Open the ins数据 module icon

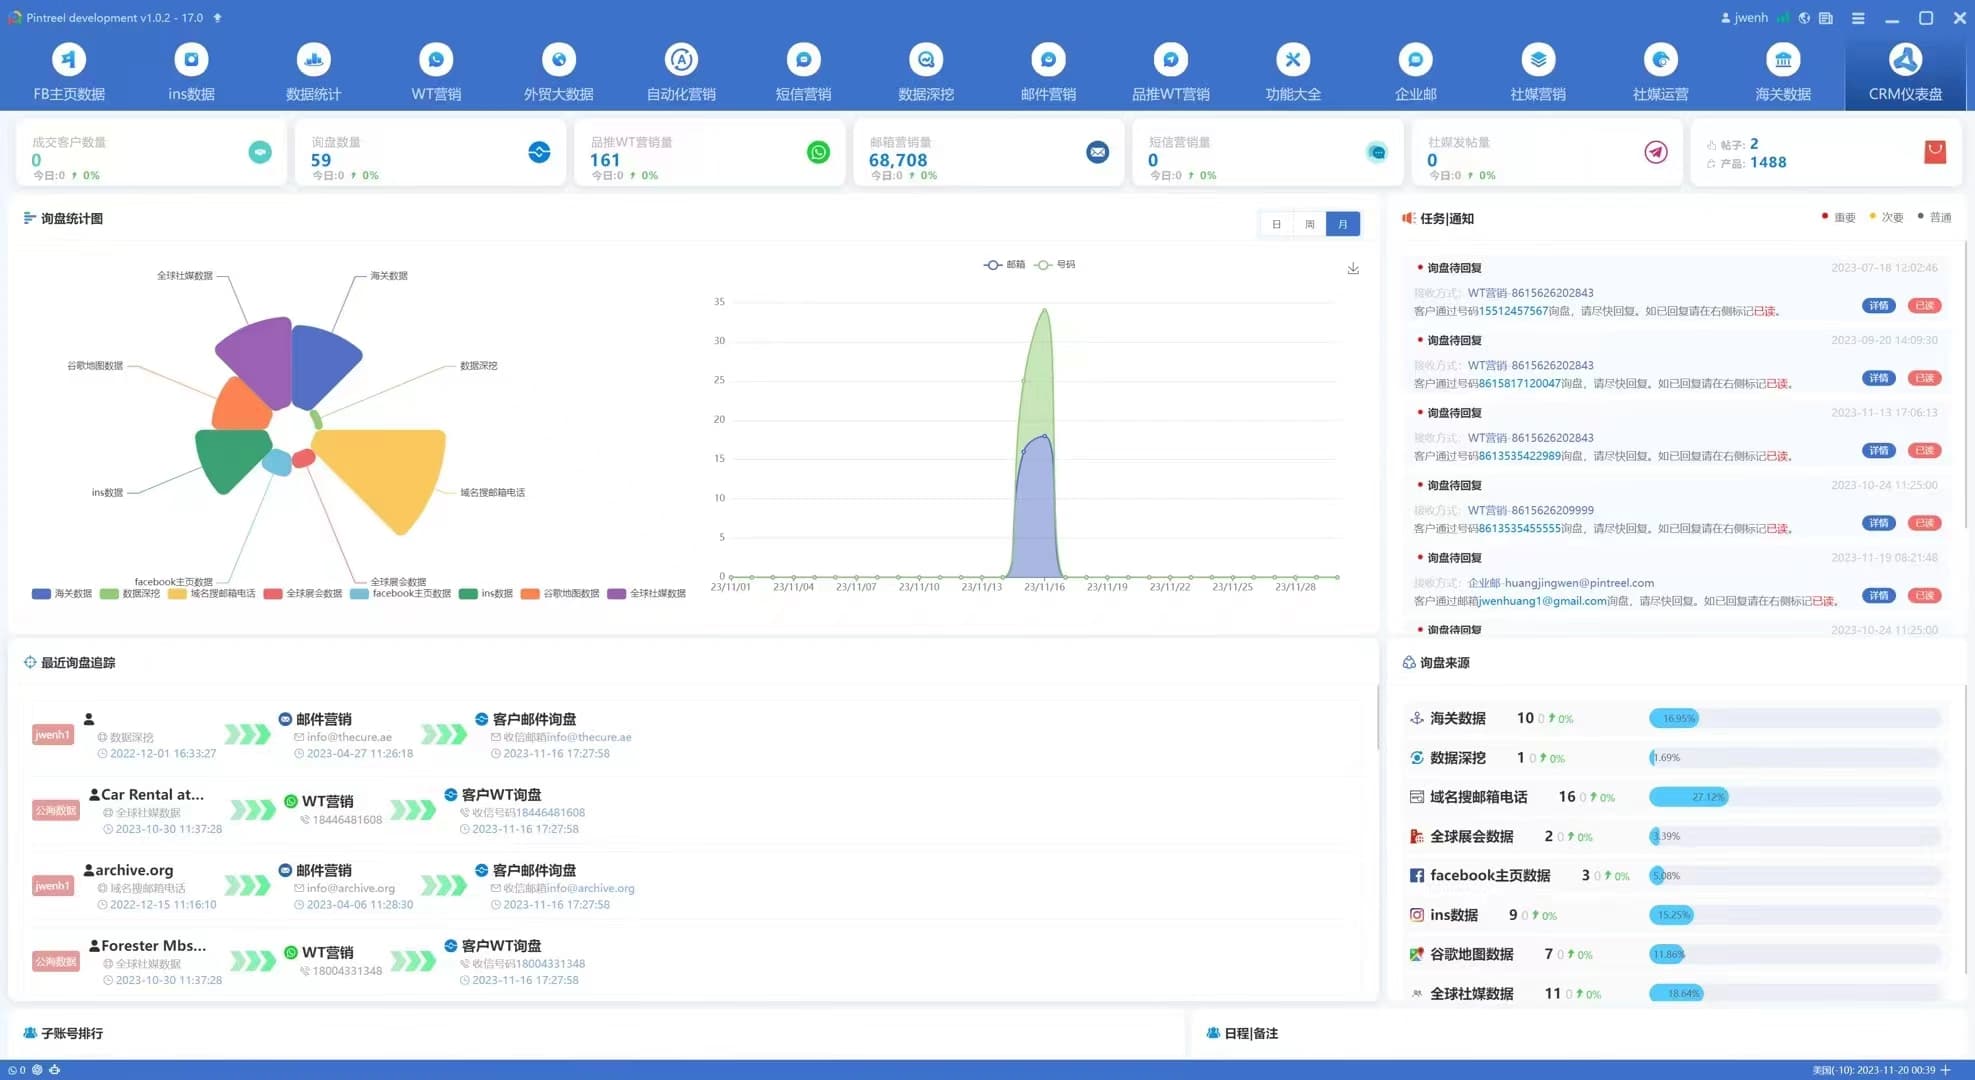(191, 60)
